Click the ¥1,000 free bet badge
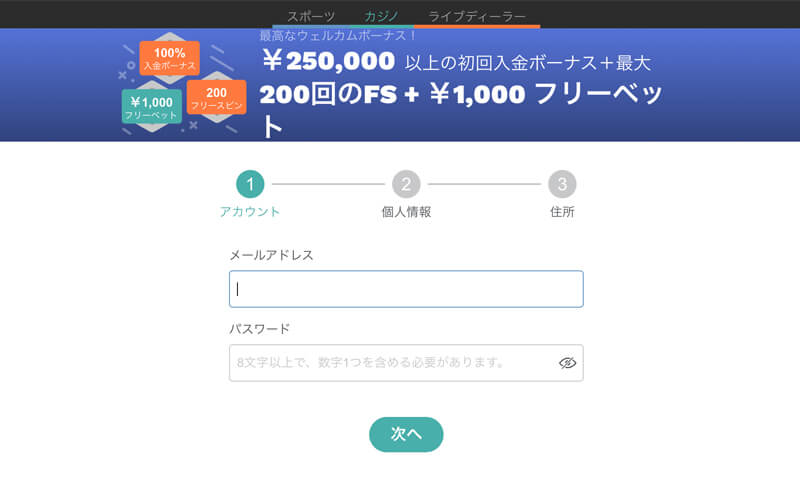 click(152, 106)
